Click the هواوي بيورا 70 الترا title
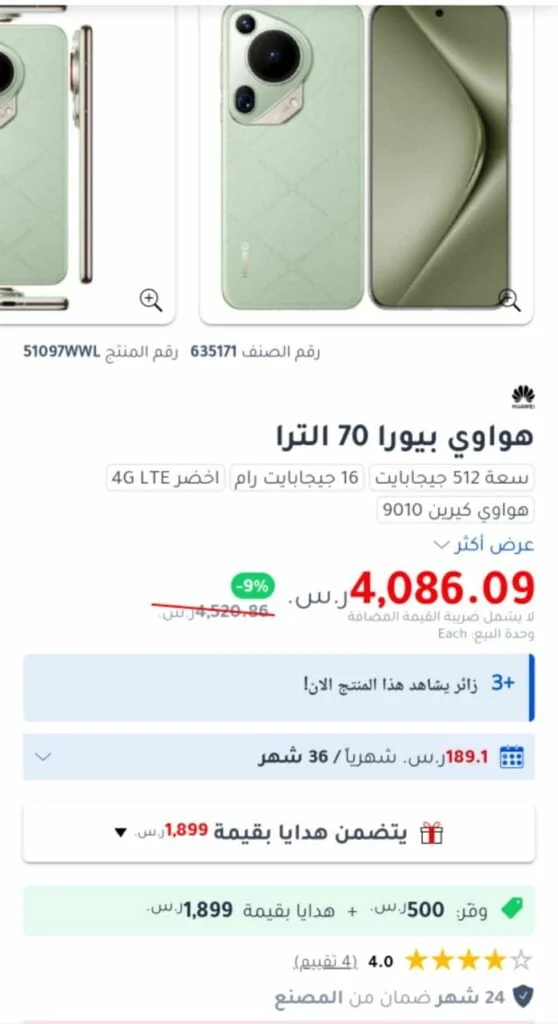558x1024 pixels. click(x=405, y=436)
